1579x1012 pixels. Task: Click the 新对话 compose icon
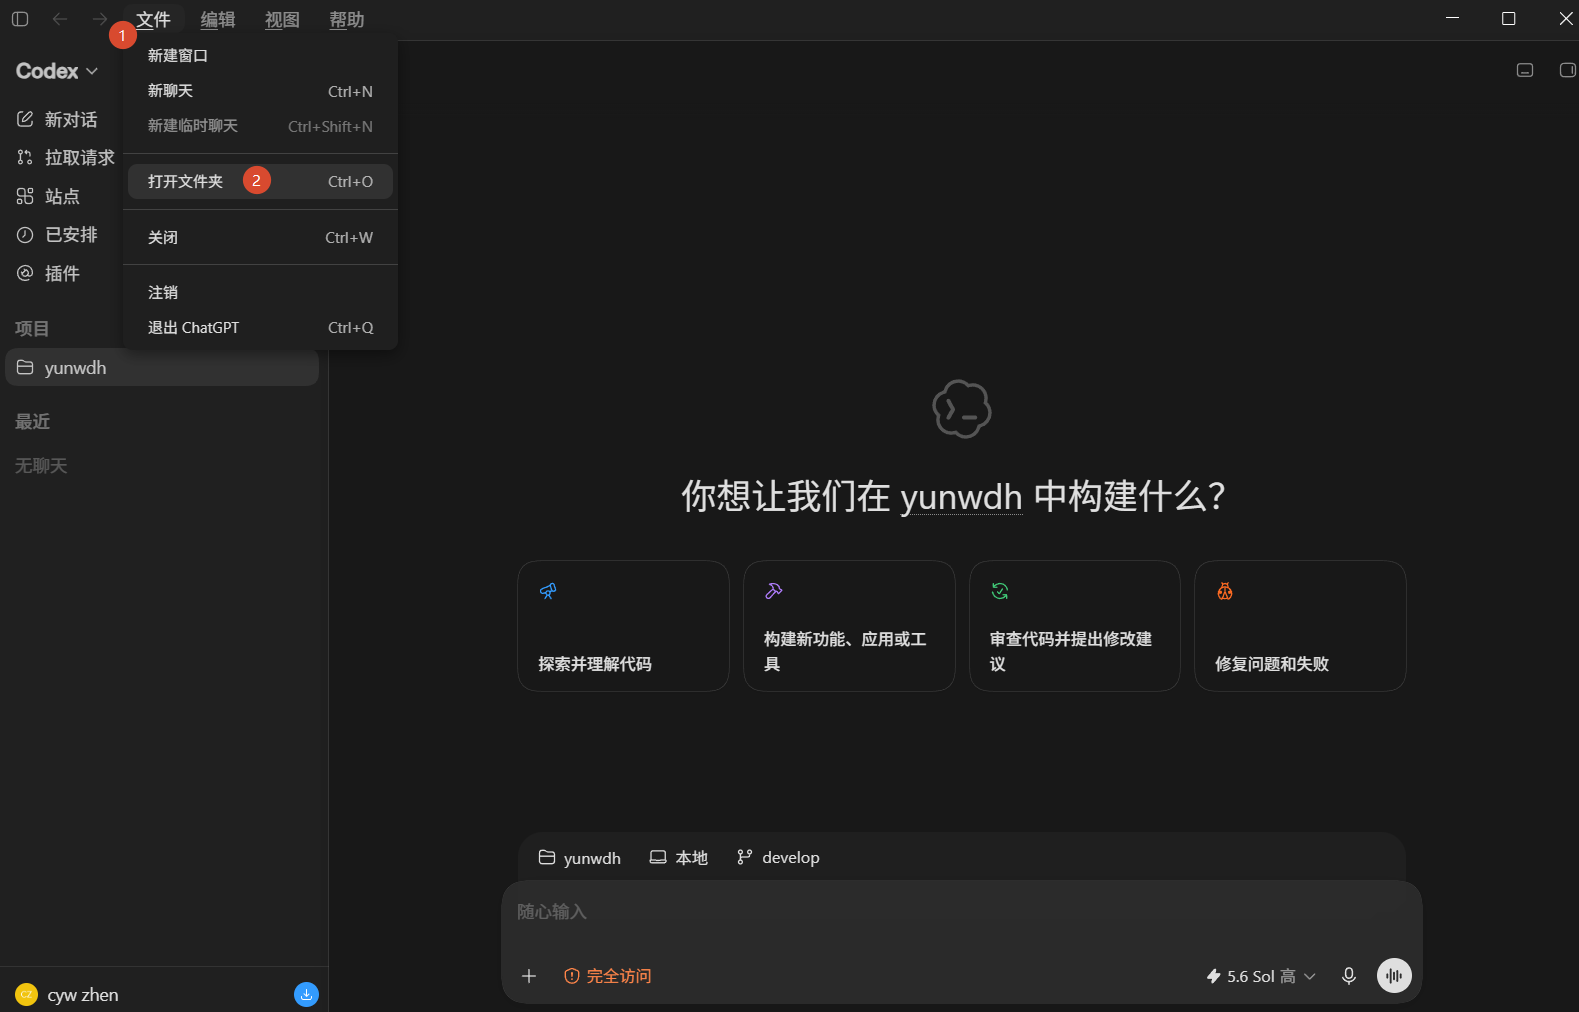[25, 119]
